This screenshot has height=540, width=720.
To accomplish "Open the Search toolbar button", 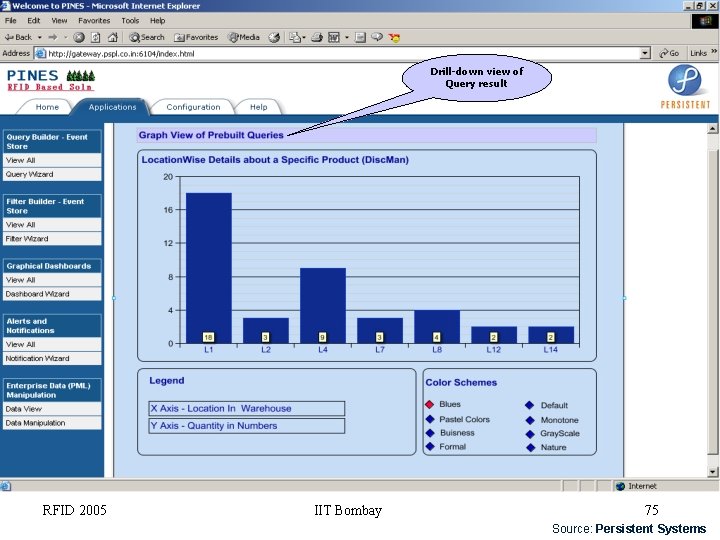I will (146, 37).
